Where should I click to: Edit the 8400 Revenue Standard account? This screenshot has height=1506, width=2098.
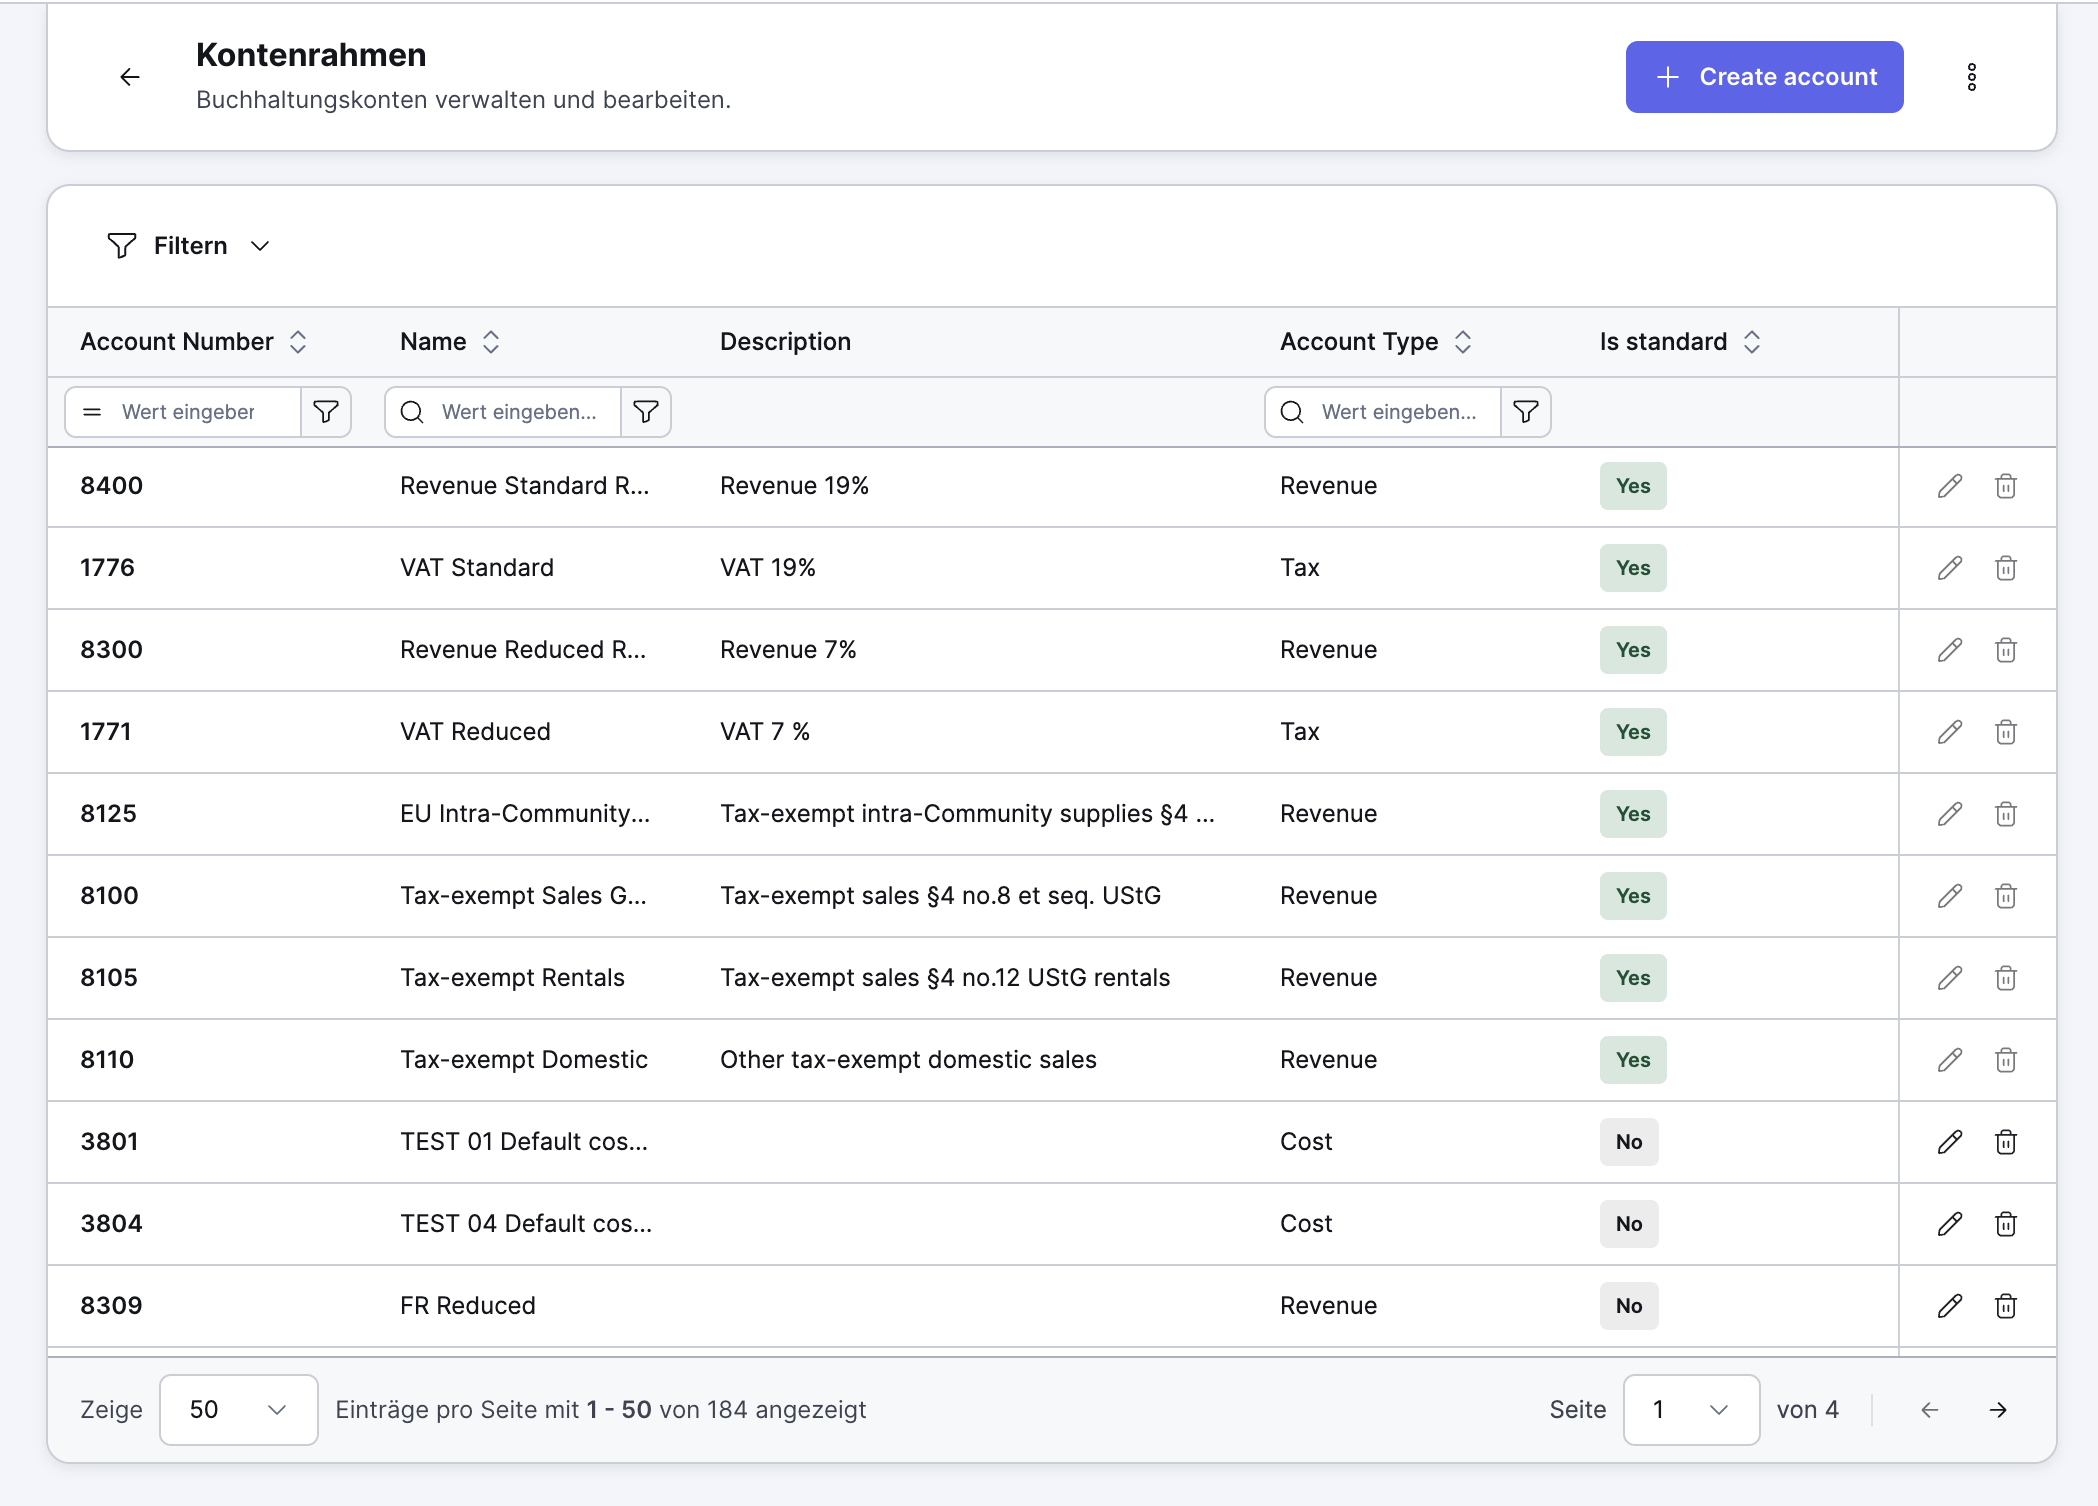coord(1949,486)
